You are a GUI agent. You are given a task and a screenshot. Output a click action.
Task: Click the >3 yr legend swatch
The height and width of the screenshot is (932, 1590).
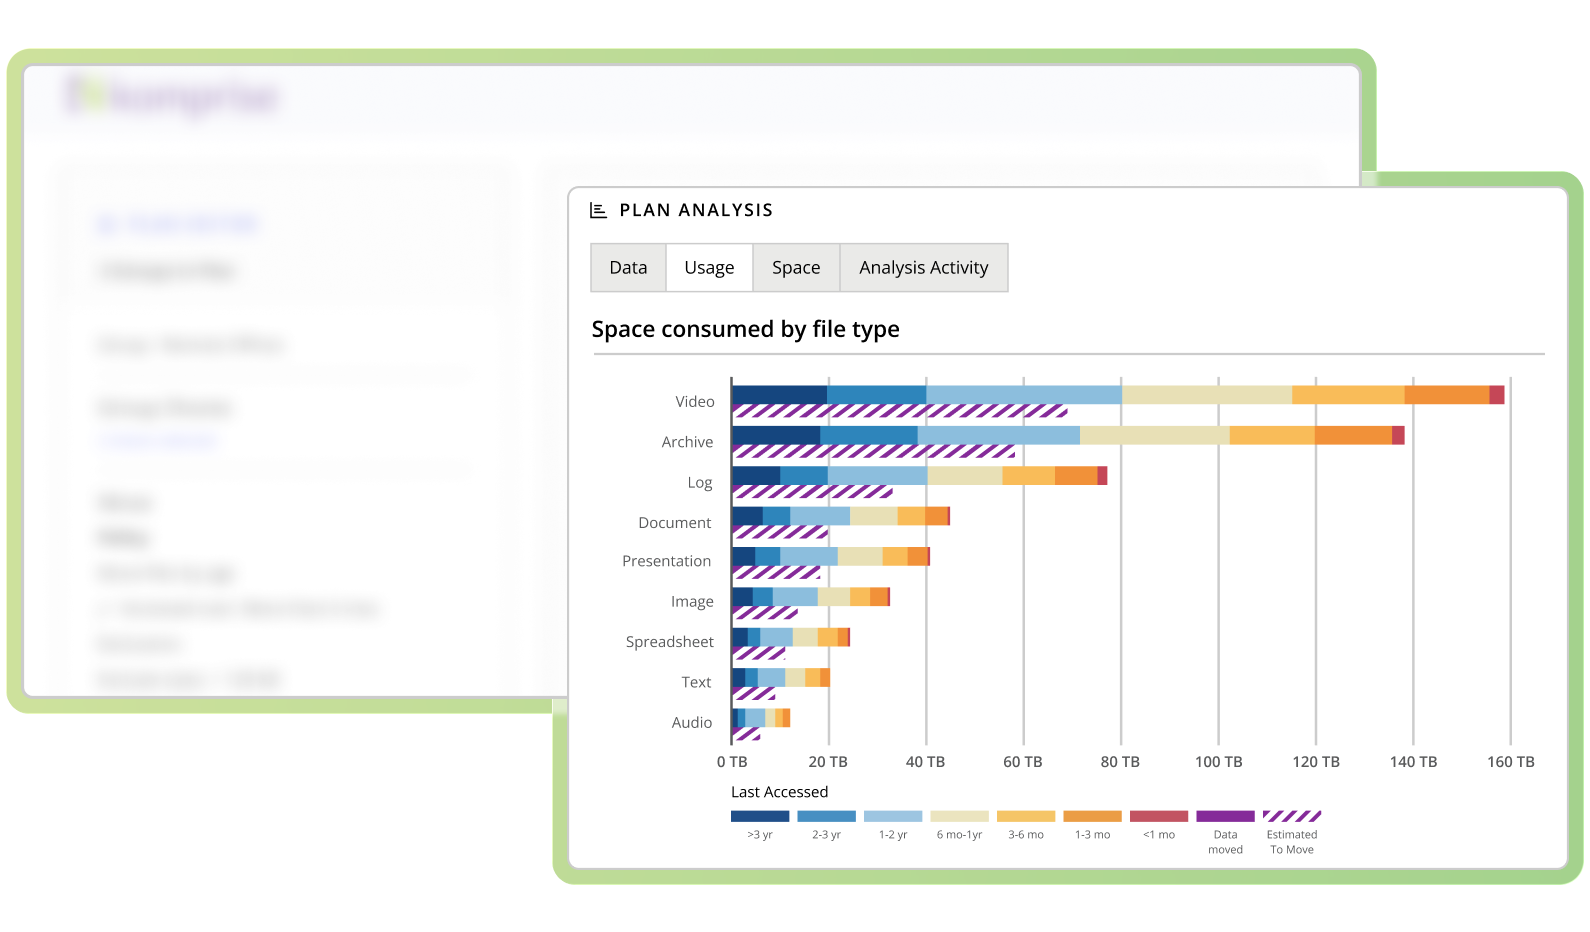point(760,816)
